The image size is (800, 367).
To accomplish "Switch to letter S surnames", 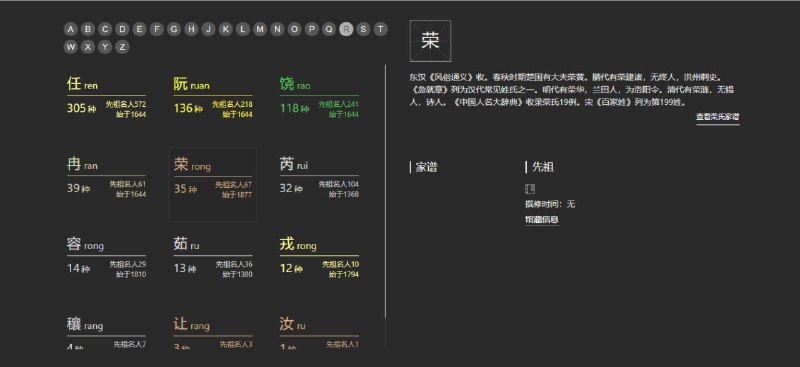I will coord(363,29).
